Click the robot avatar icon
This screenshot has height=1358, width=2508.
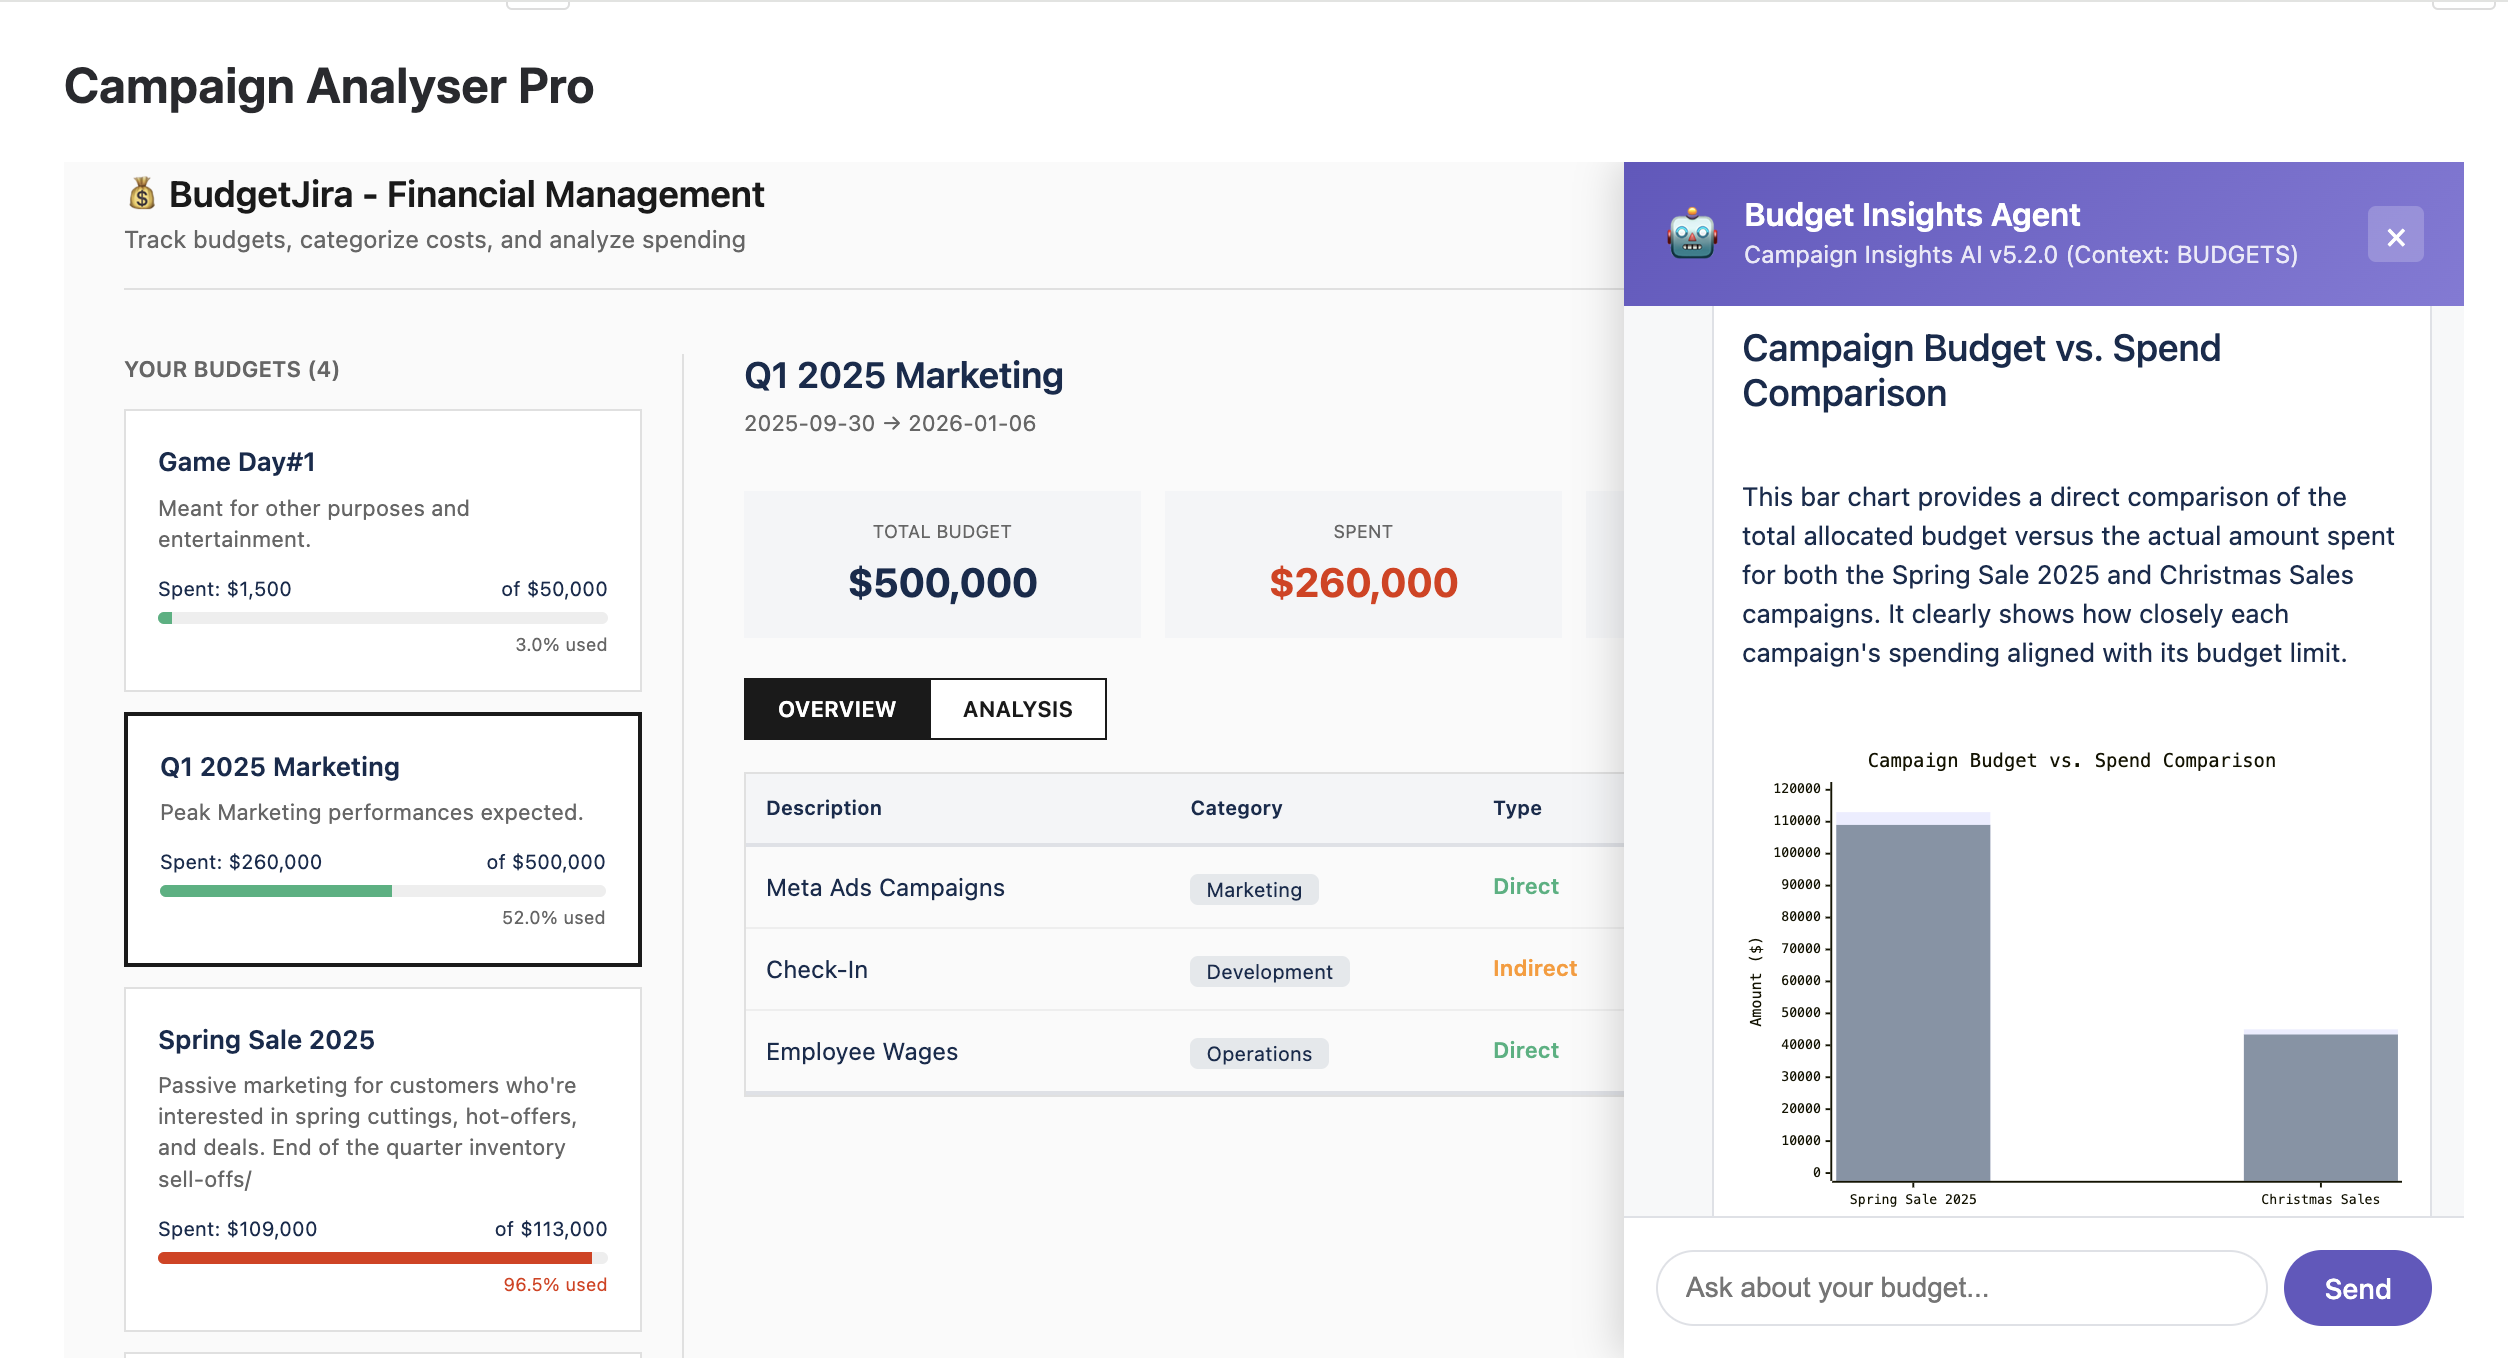pyautogui.click(x=1692, y=234)
